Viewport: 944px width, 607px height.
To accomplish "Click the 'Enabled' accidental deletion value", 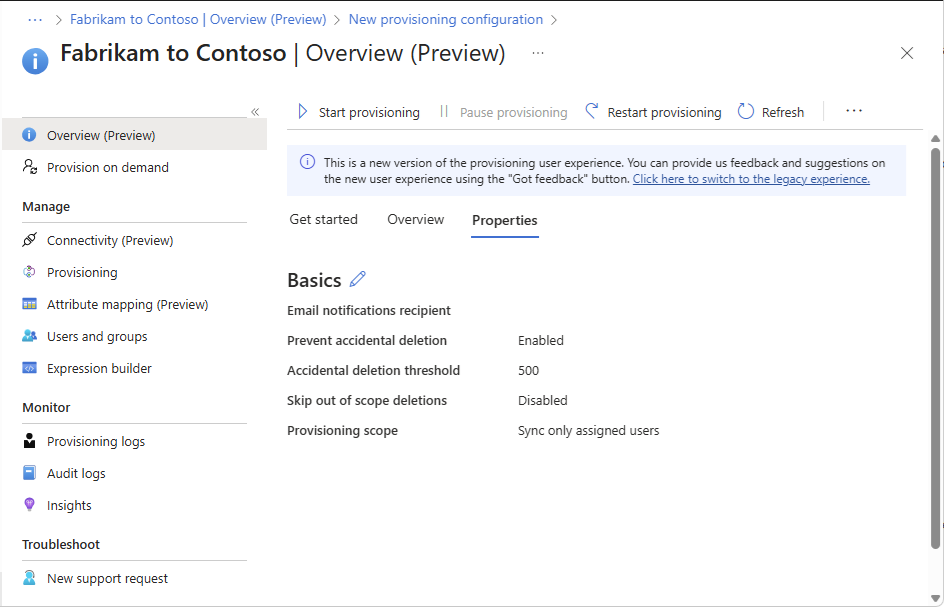I will (541, 340).
